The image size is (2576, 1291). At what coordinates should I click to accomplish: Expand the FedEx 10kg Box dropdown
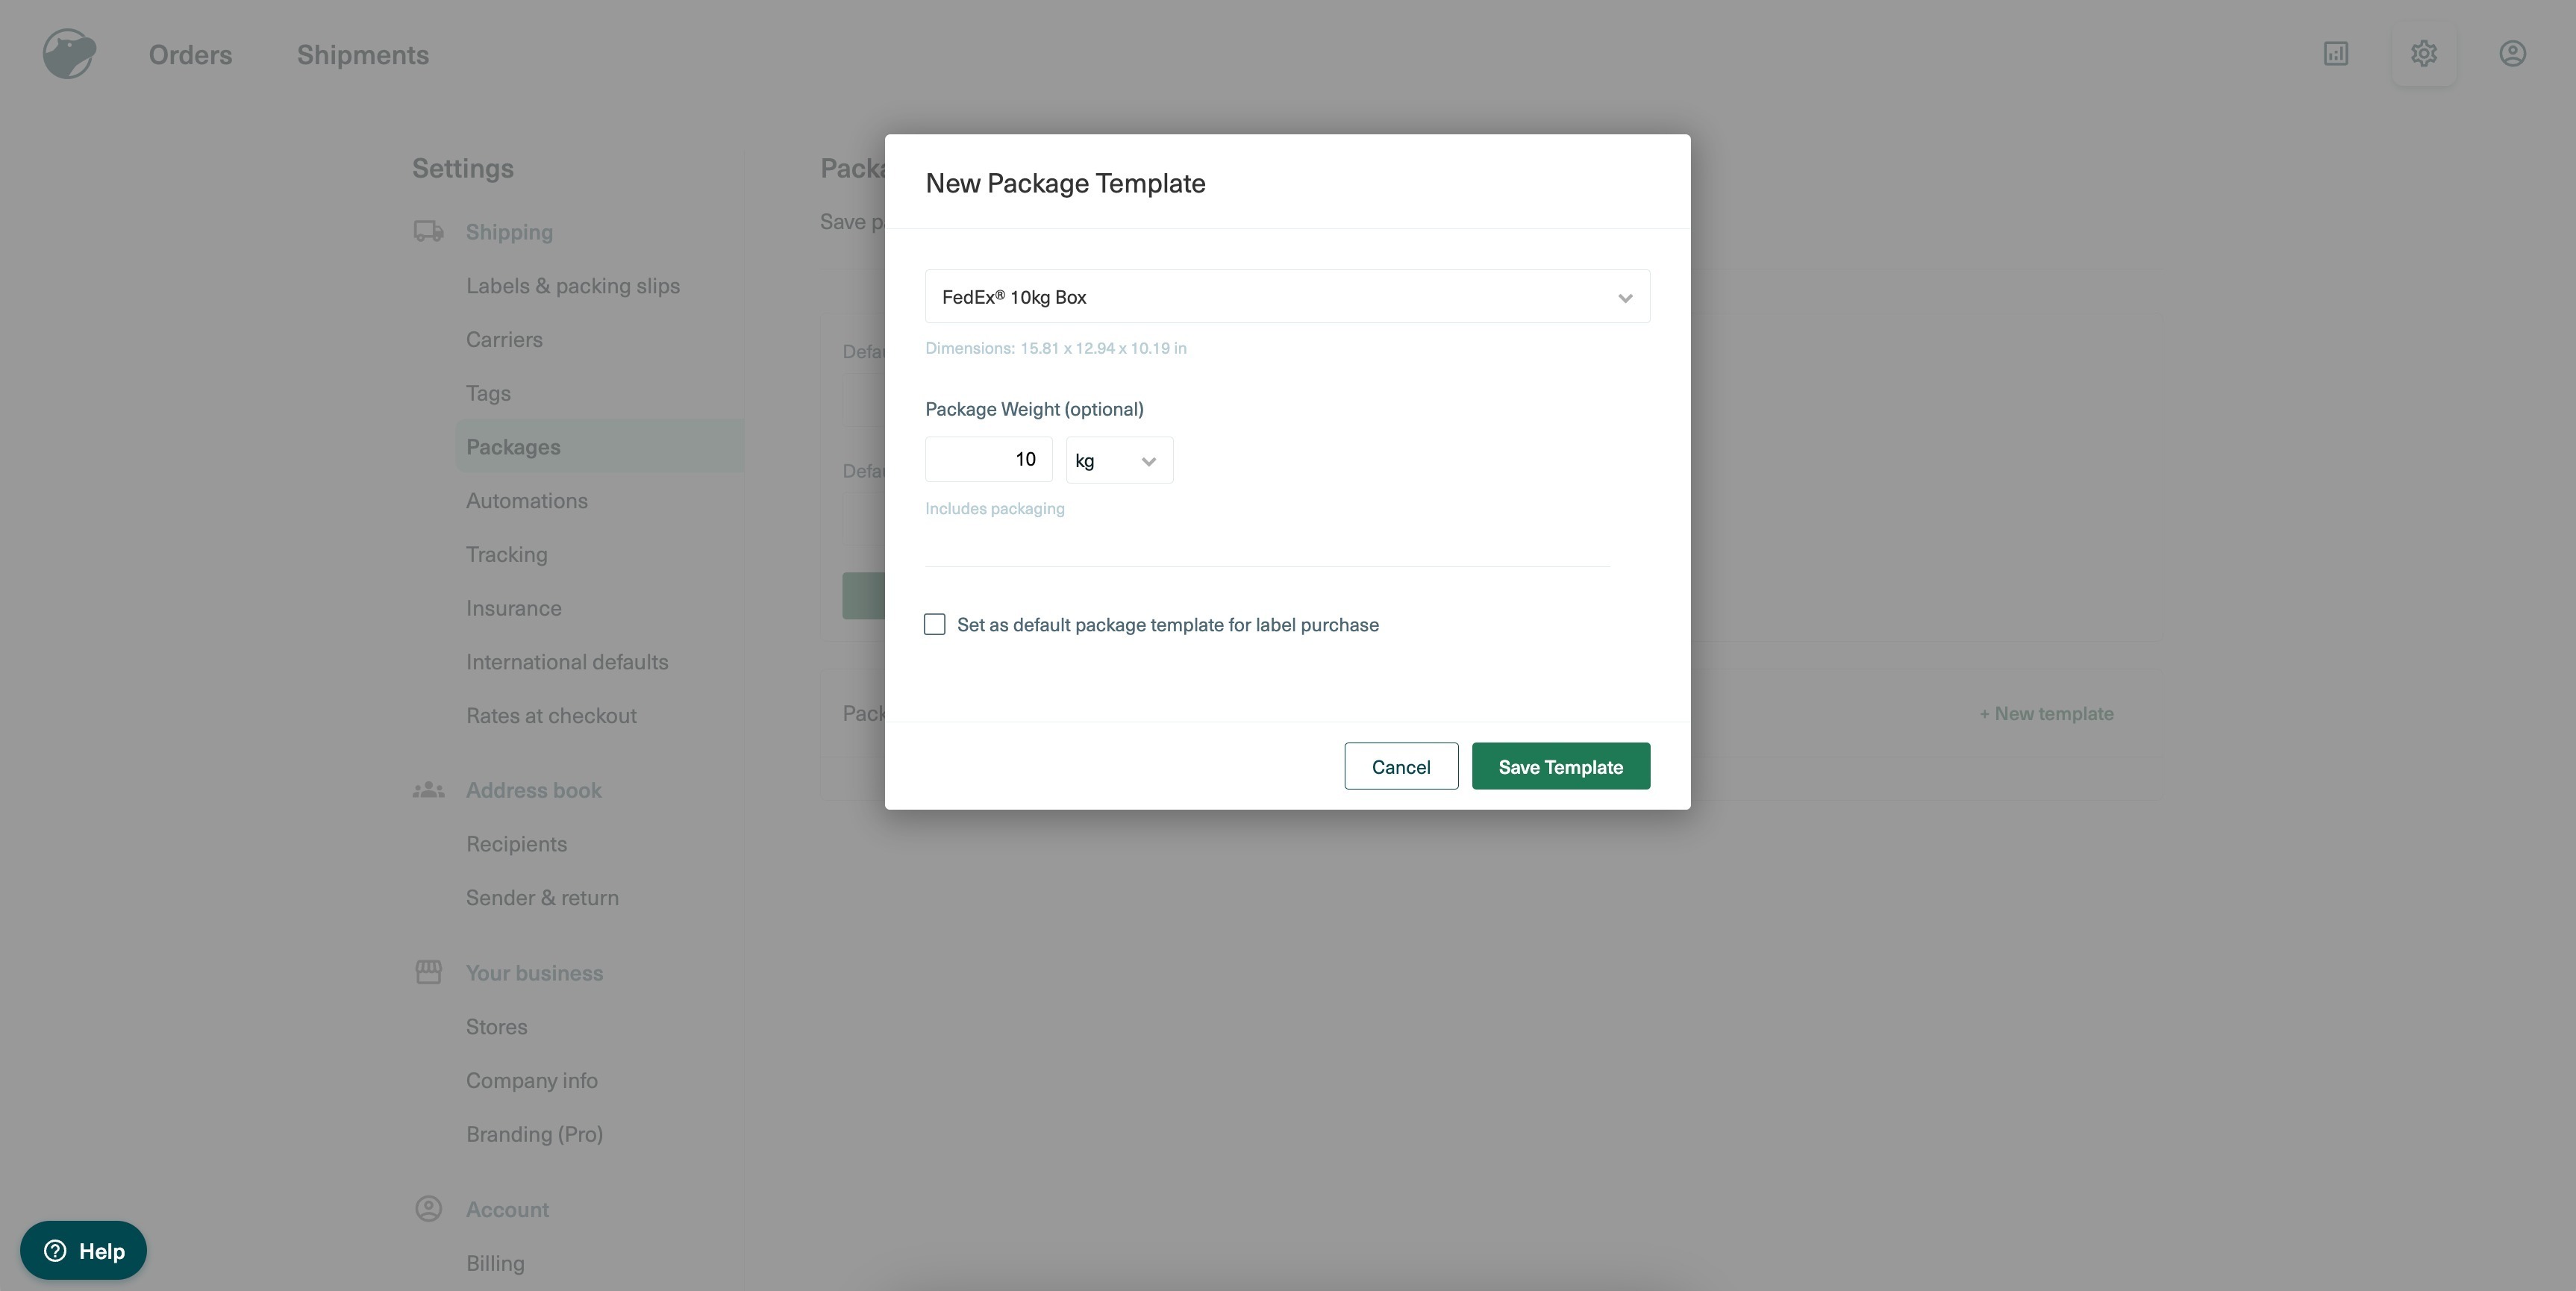click(1287, 297)
